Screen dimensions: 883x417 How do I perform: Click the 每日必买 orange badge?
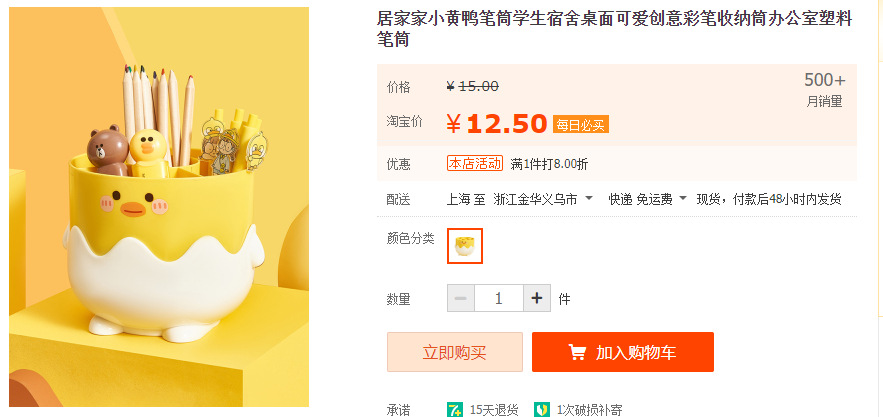point(581,125)
